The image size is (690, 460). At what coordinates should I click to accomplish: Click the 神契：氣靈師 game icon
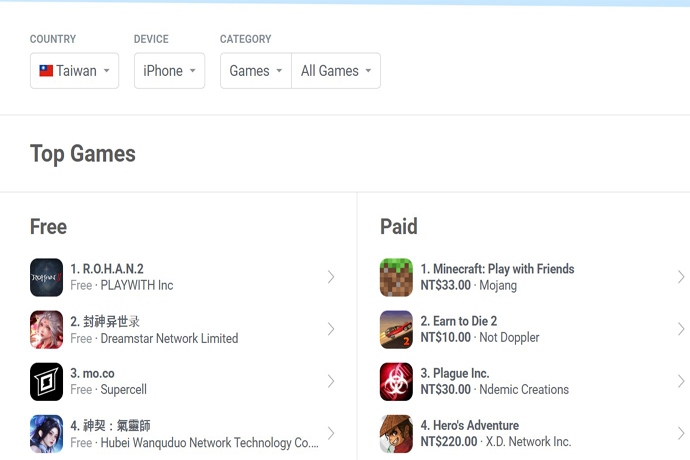tap(46, 434)
